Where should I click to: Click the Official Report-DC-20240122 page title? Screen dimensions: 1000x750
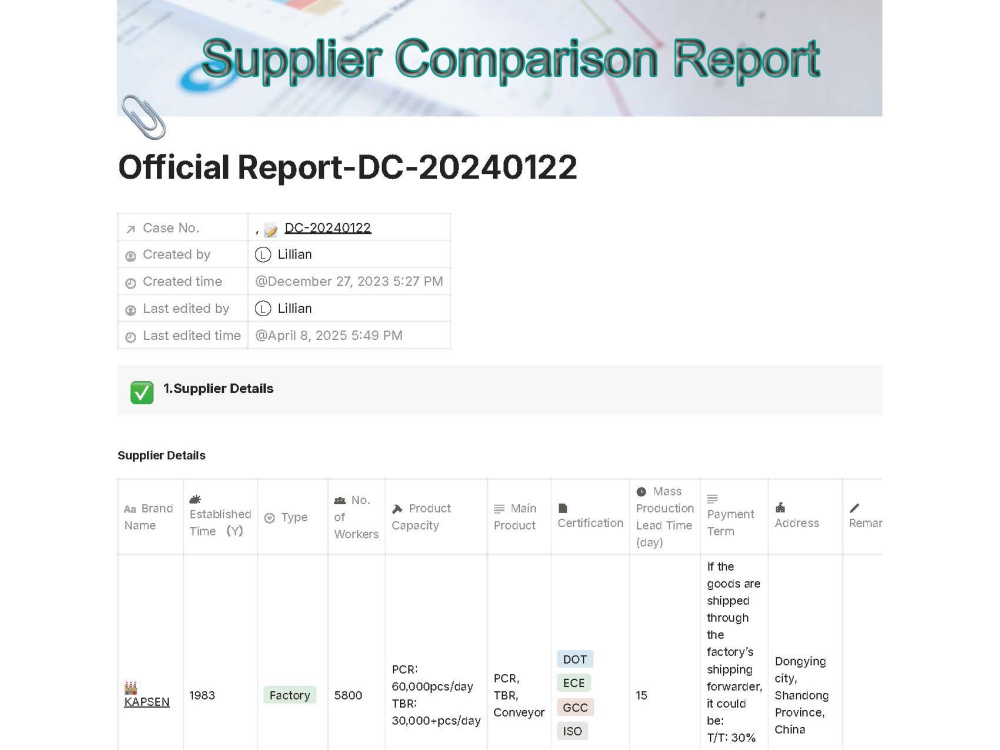pos(348,168)
